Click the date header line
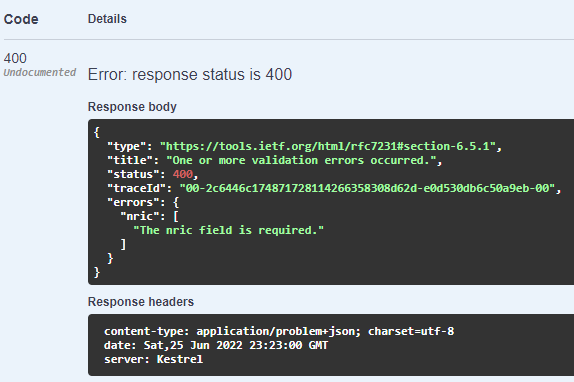Screen dimensions: 574x382 216,345
